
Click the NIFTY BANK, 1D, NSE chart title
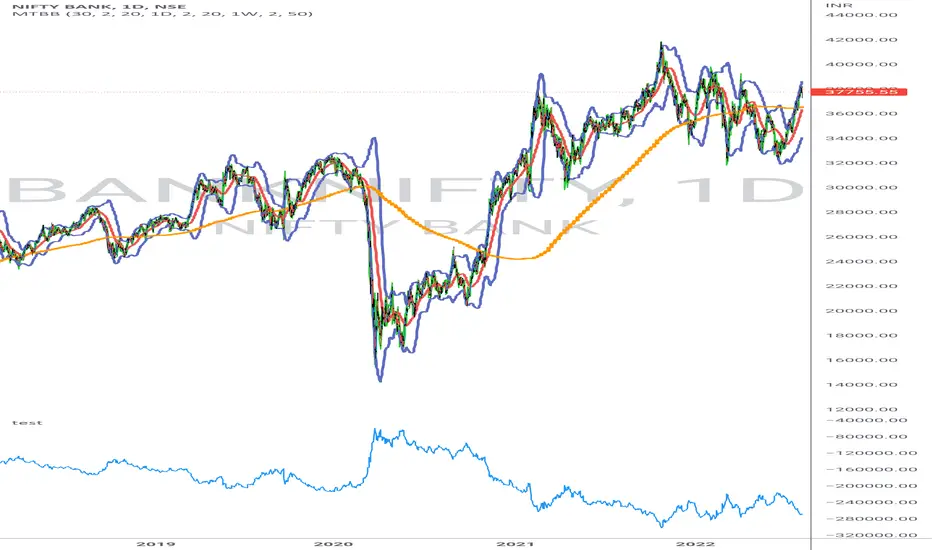pos(99,6)
